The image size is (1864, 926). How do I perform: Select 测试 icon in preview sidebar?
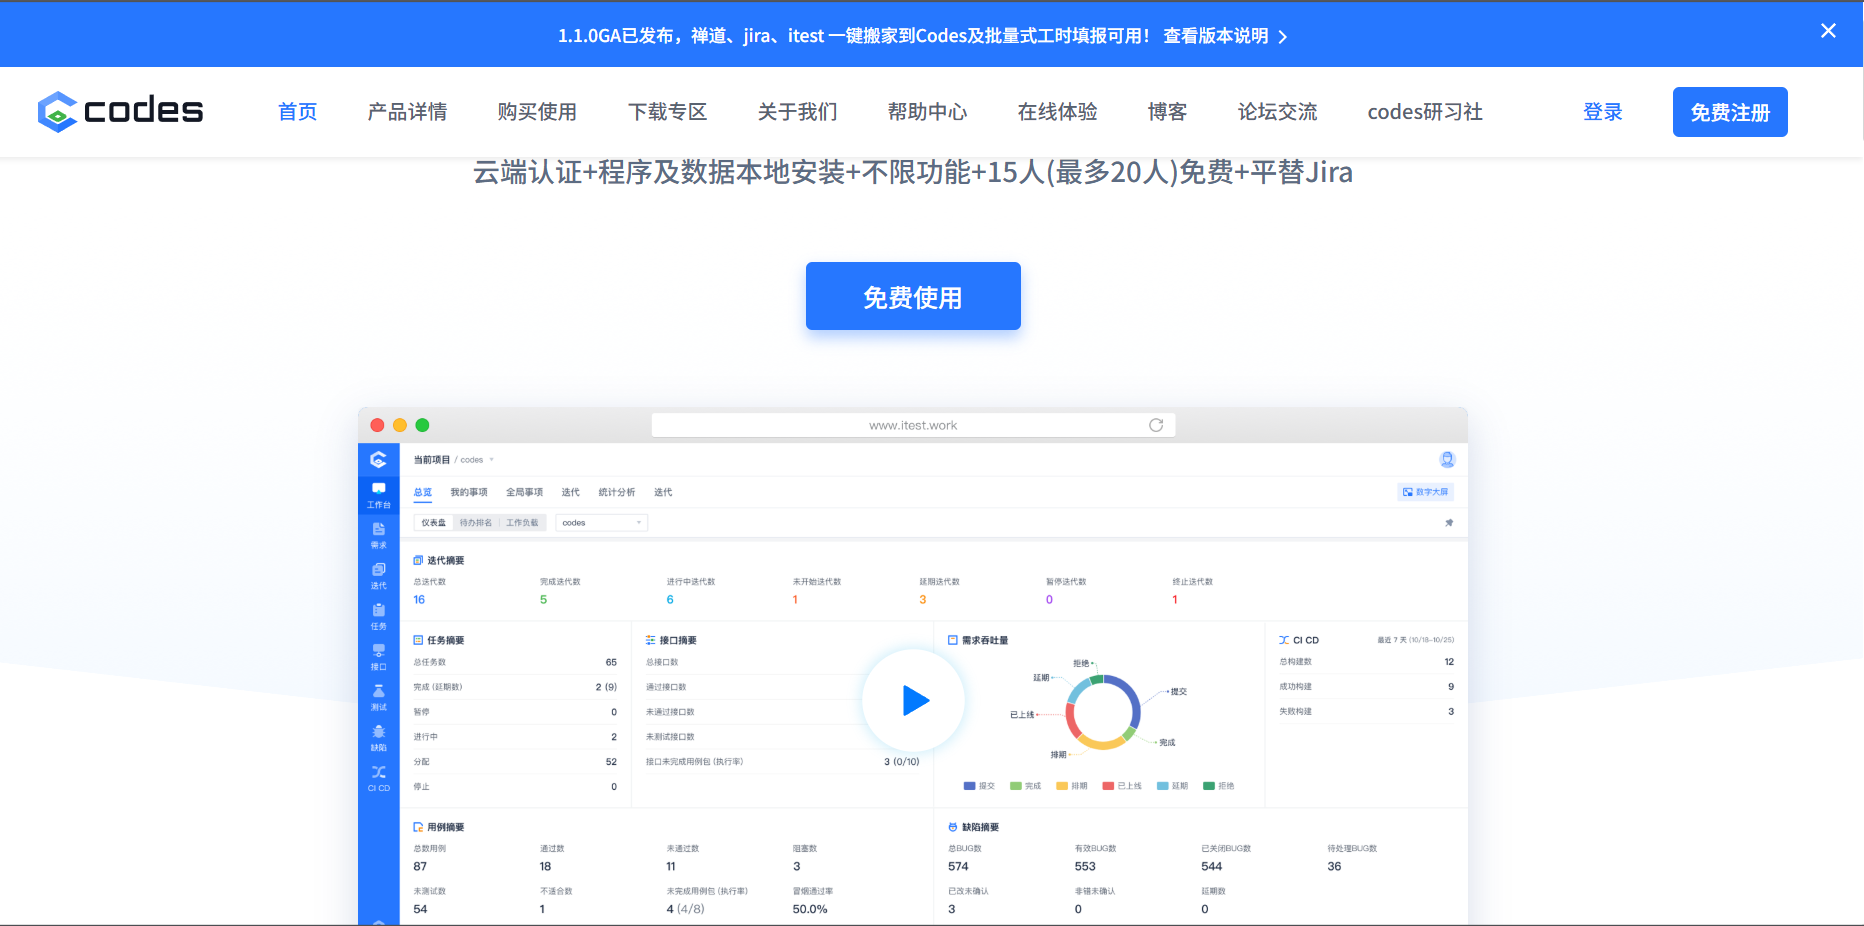pyautogui.click(x=378, y=697)
